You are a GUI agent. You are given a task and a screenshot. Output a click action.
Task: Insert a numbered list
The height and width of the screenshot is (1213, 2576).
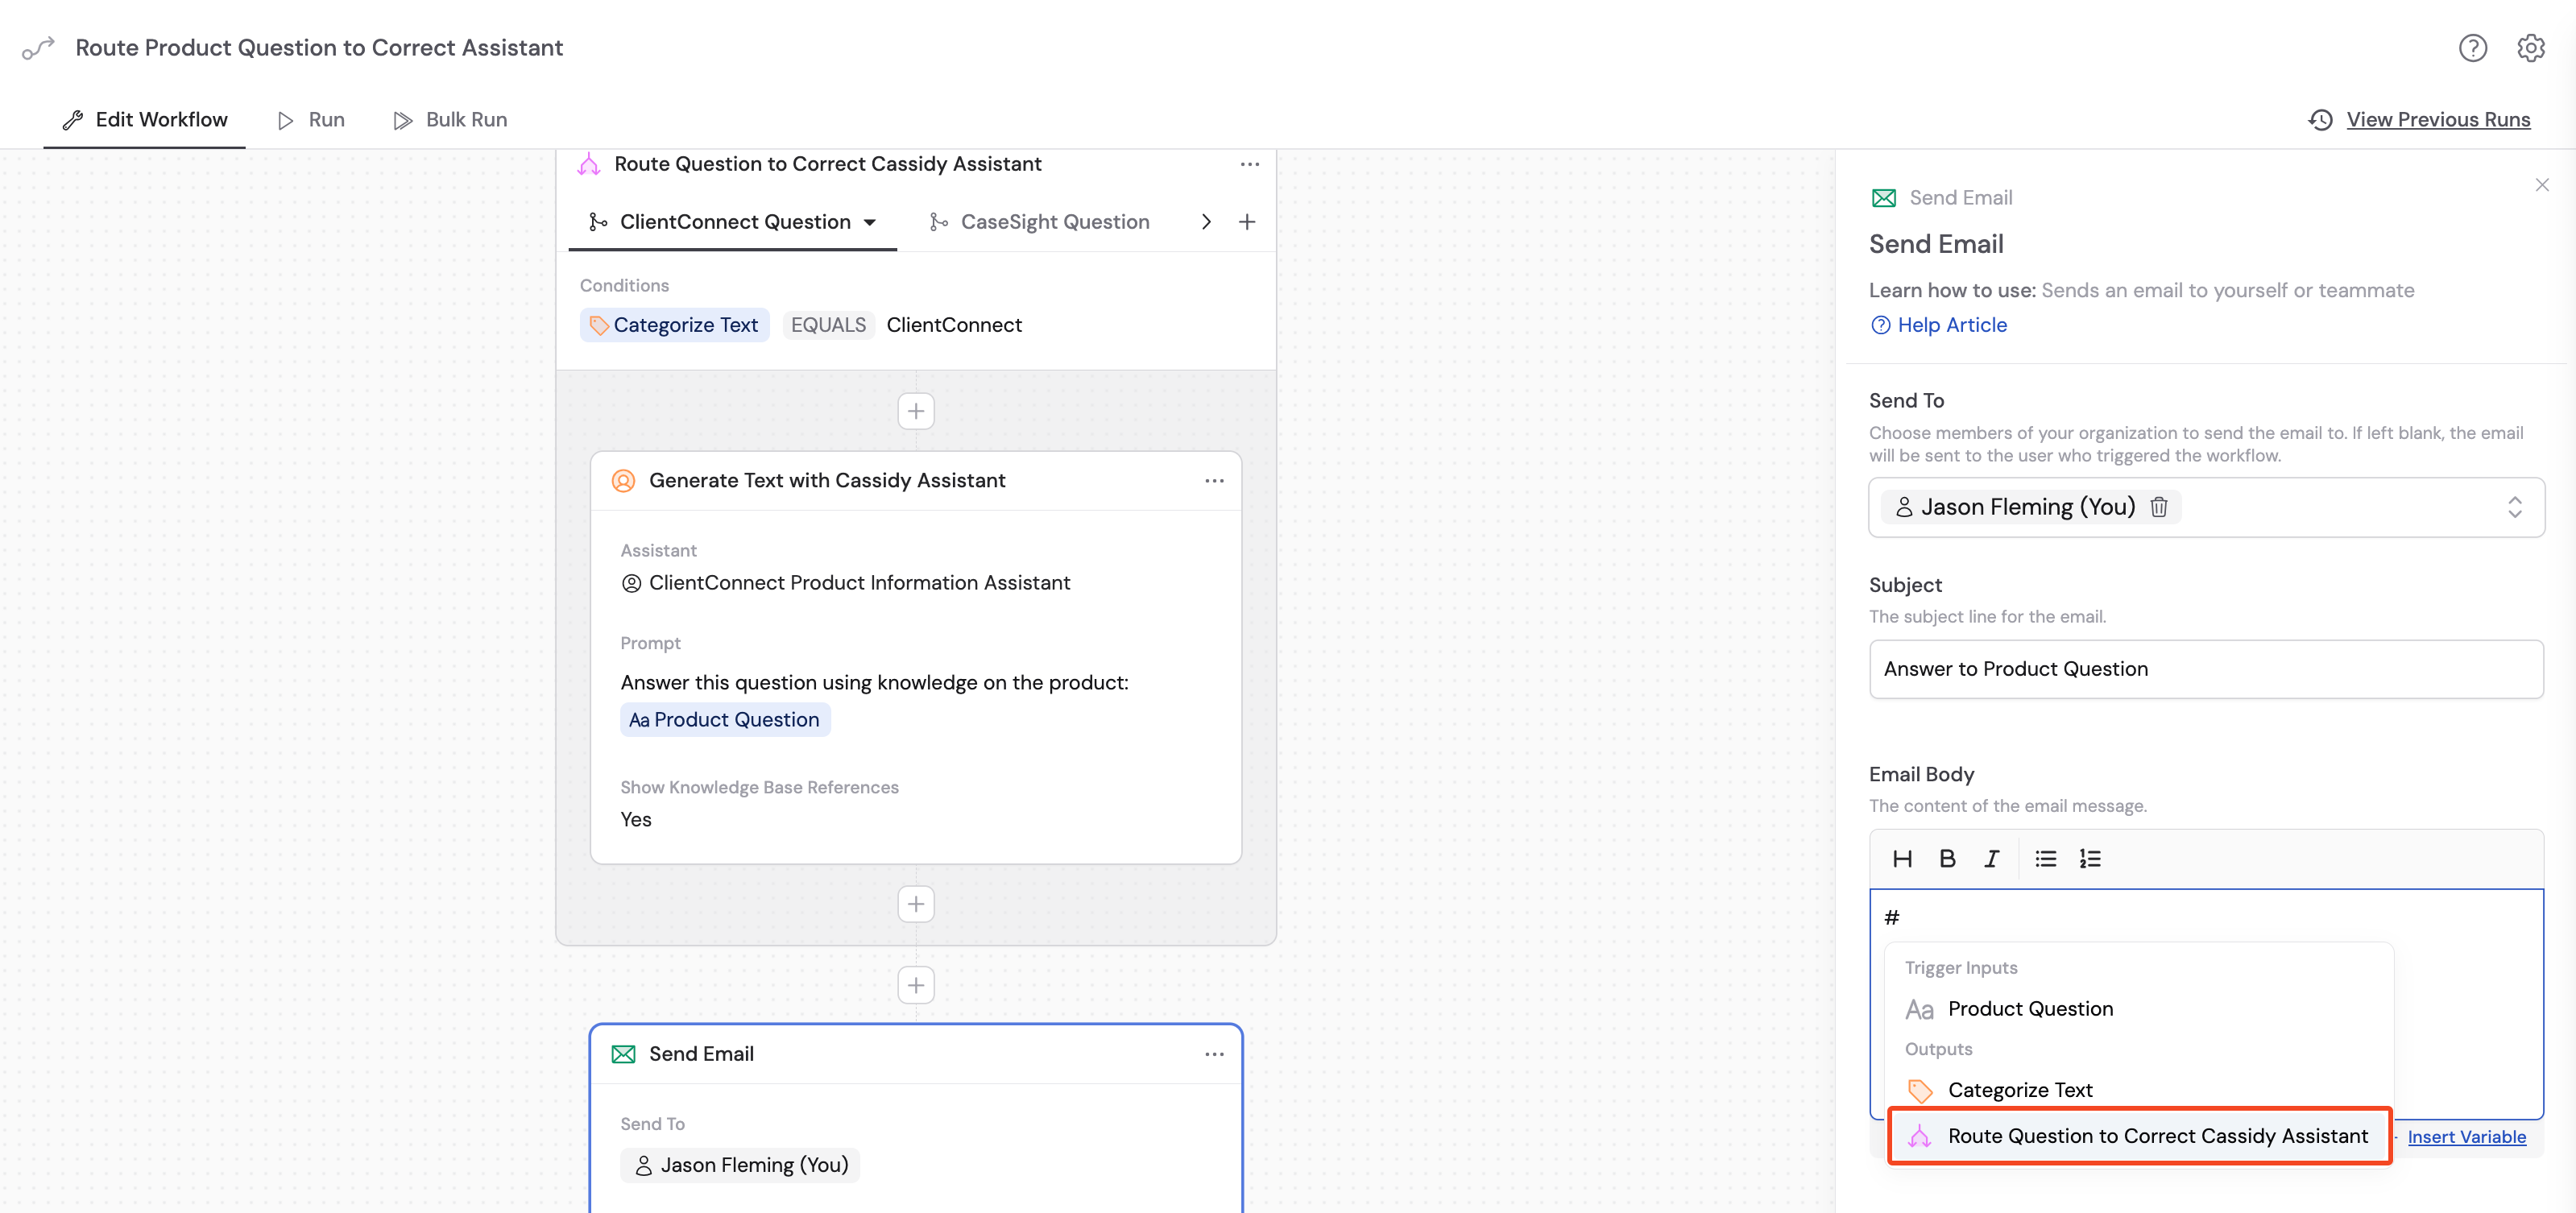pos(2089,859)
